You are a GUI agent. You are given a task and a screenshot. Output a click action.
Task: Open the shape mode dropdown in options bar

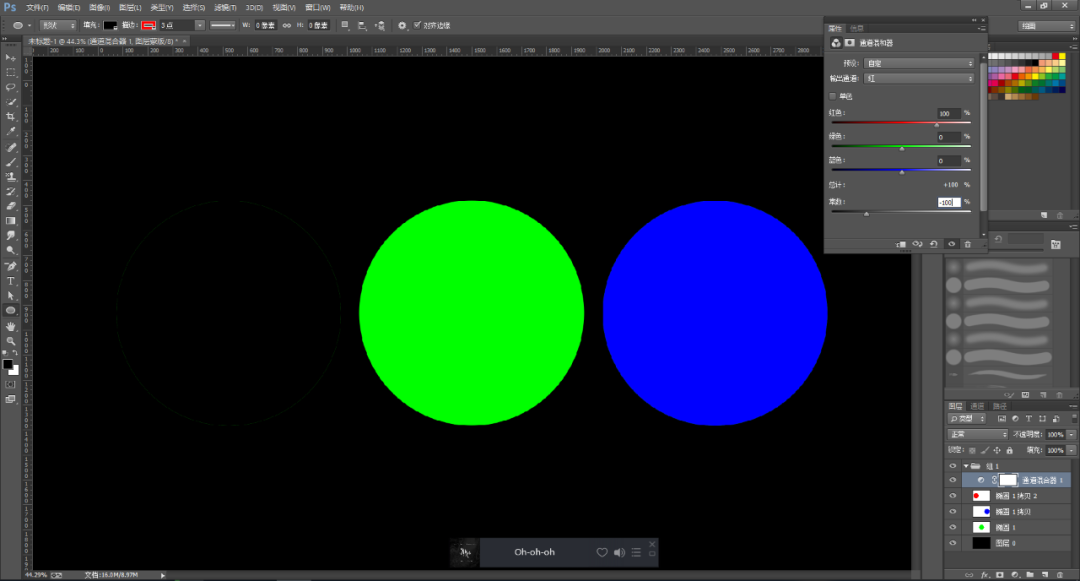pyautogui.click(x=59, y=25)
